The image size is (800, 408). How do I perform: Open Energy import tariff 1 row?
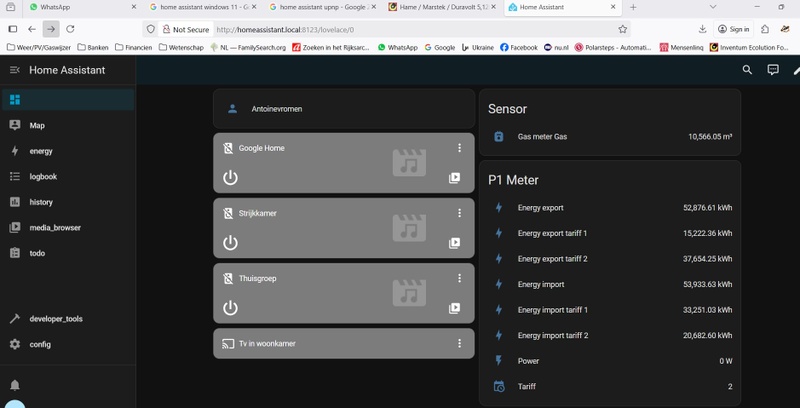coord(610,310)
